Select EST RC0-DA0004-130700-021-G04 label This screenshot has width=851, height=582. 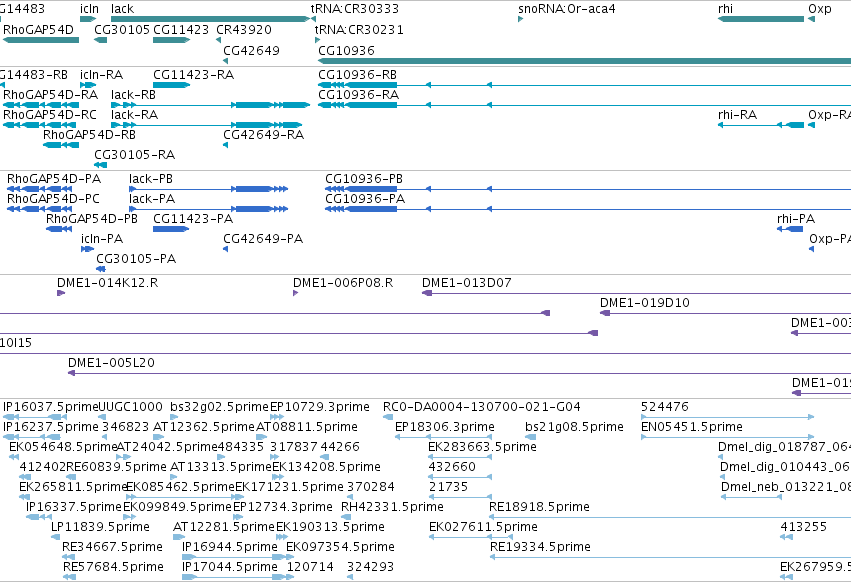click(x=481, y=407)
